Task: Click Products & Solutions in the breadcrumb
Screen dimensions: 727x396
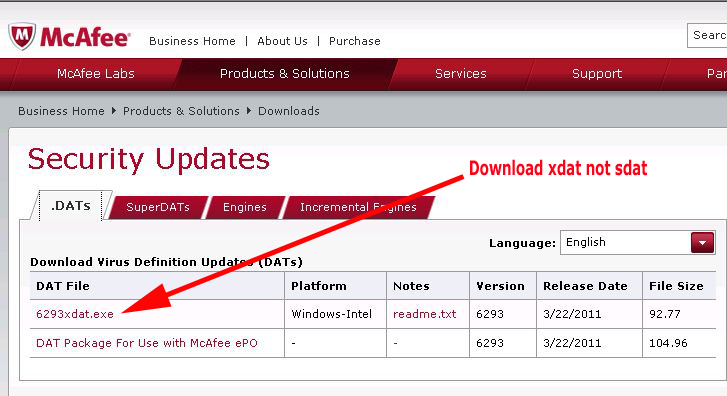Action: click(x=181, y=111)
